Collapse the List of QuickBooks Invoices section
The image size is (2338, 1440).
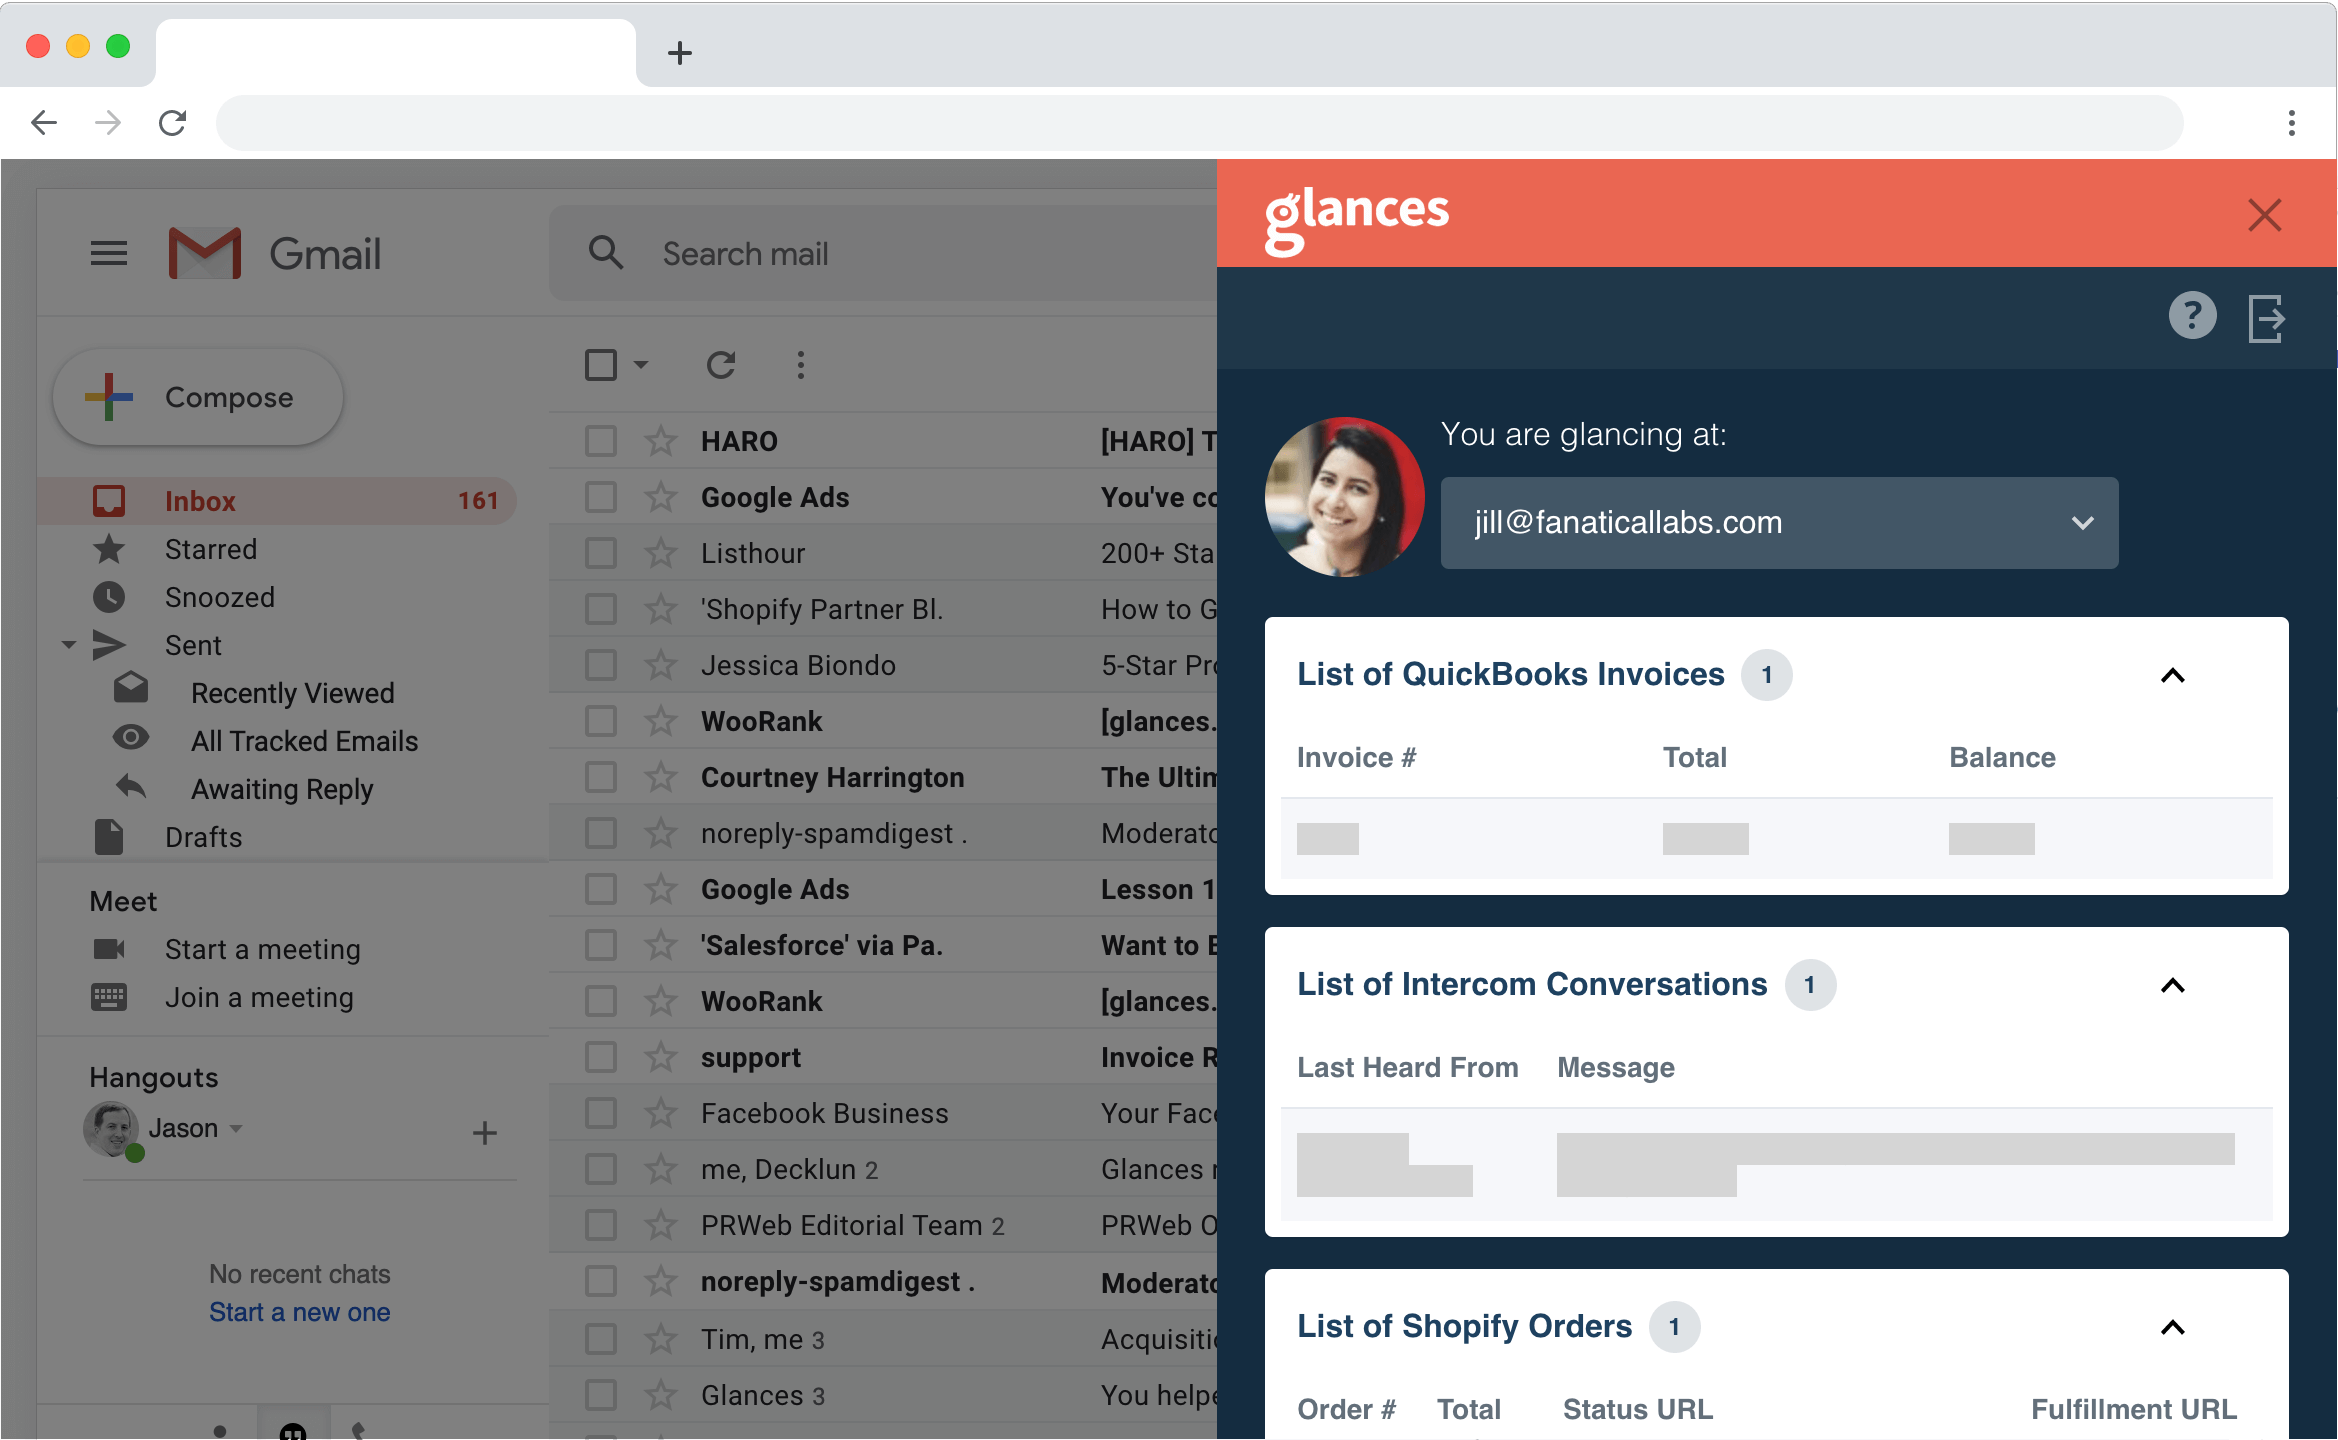(2172, 675)
